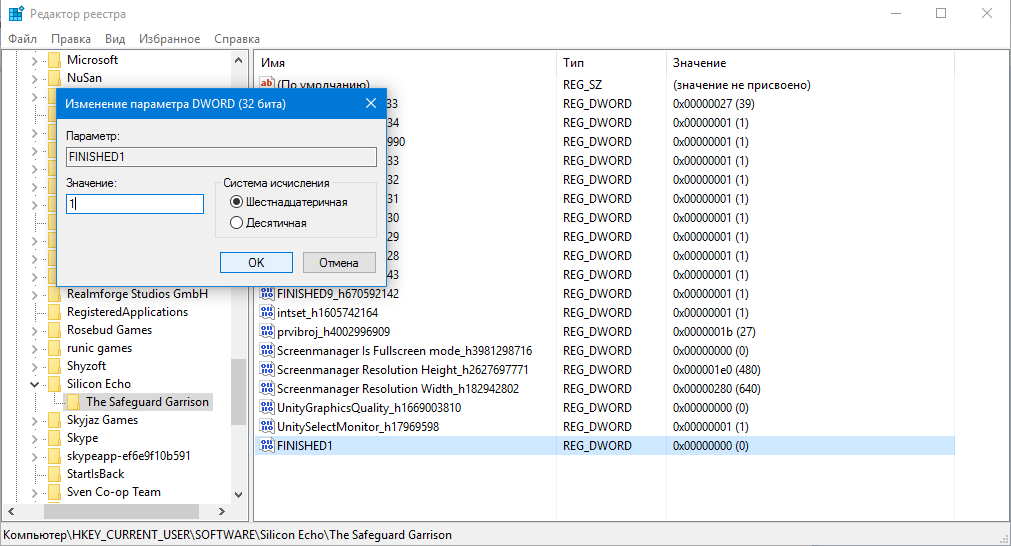Image resolution: width=1011 pixels, height=546 pixels.
Task: Expand the Sven Co-op Team node
Action: tap(35, 493)
